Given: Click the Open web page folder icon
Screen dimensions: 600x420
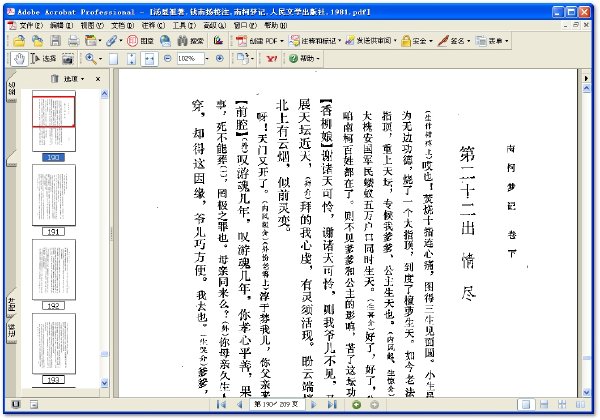Looking at the screenshot, I should 38,41.
